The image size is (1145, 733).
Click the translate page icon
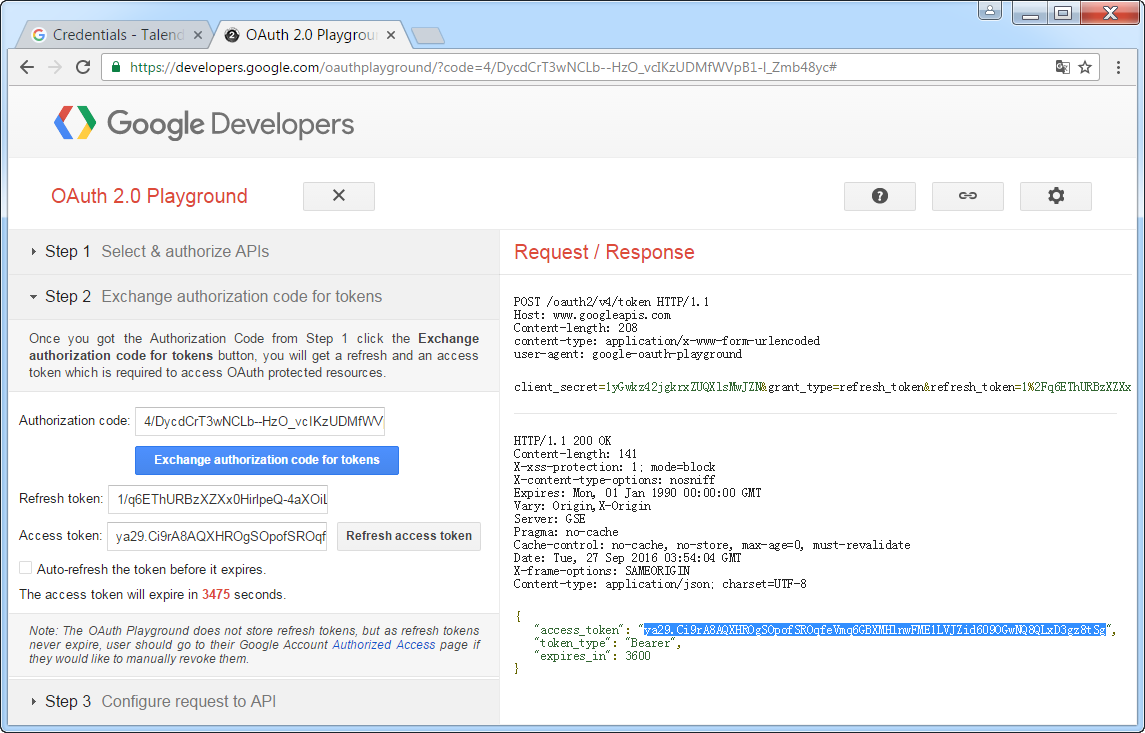[x=1062, y=67]
